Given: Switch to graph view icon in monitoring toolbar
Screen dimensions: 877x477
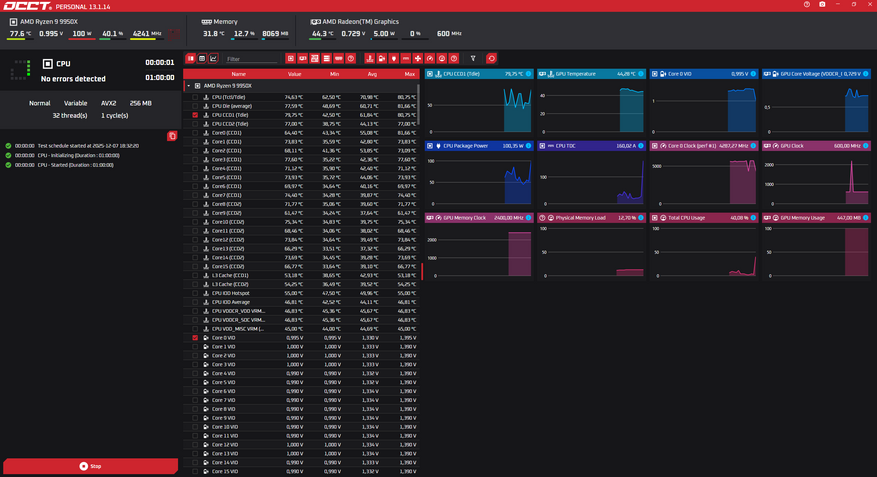Looking at the screenshot, I should click(213, 59).
